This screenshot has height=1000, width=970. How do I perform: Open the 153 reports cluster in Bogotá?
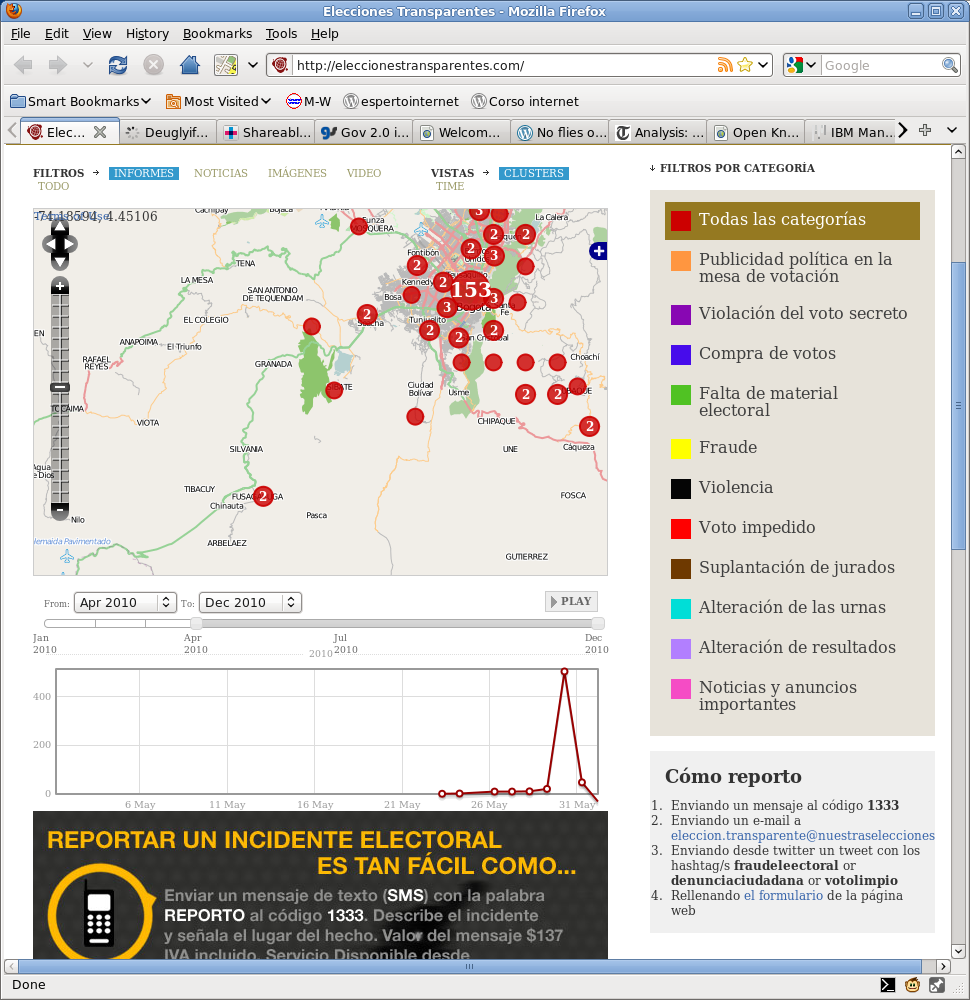[x=471, y=290]
